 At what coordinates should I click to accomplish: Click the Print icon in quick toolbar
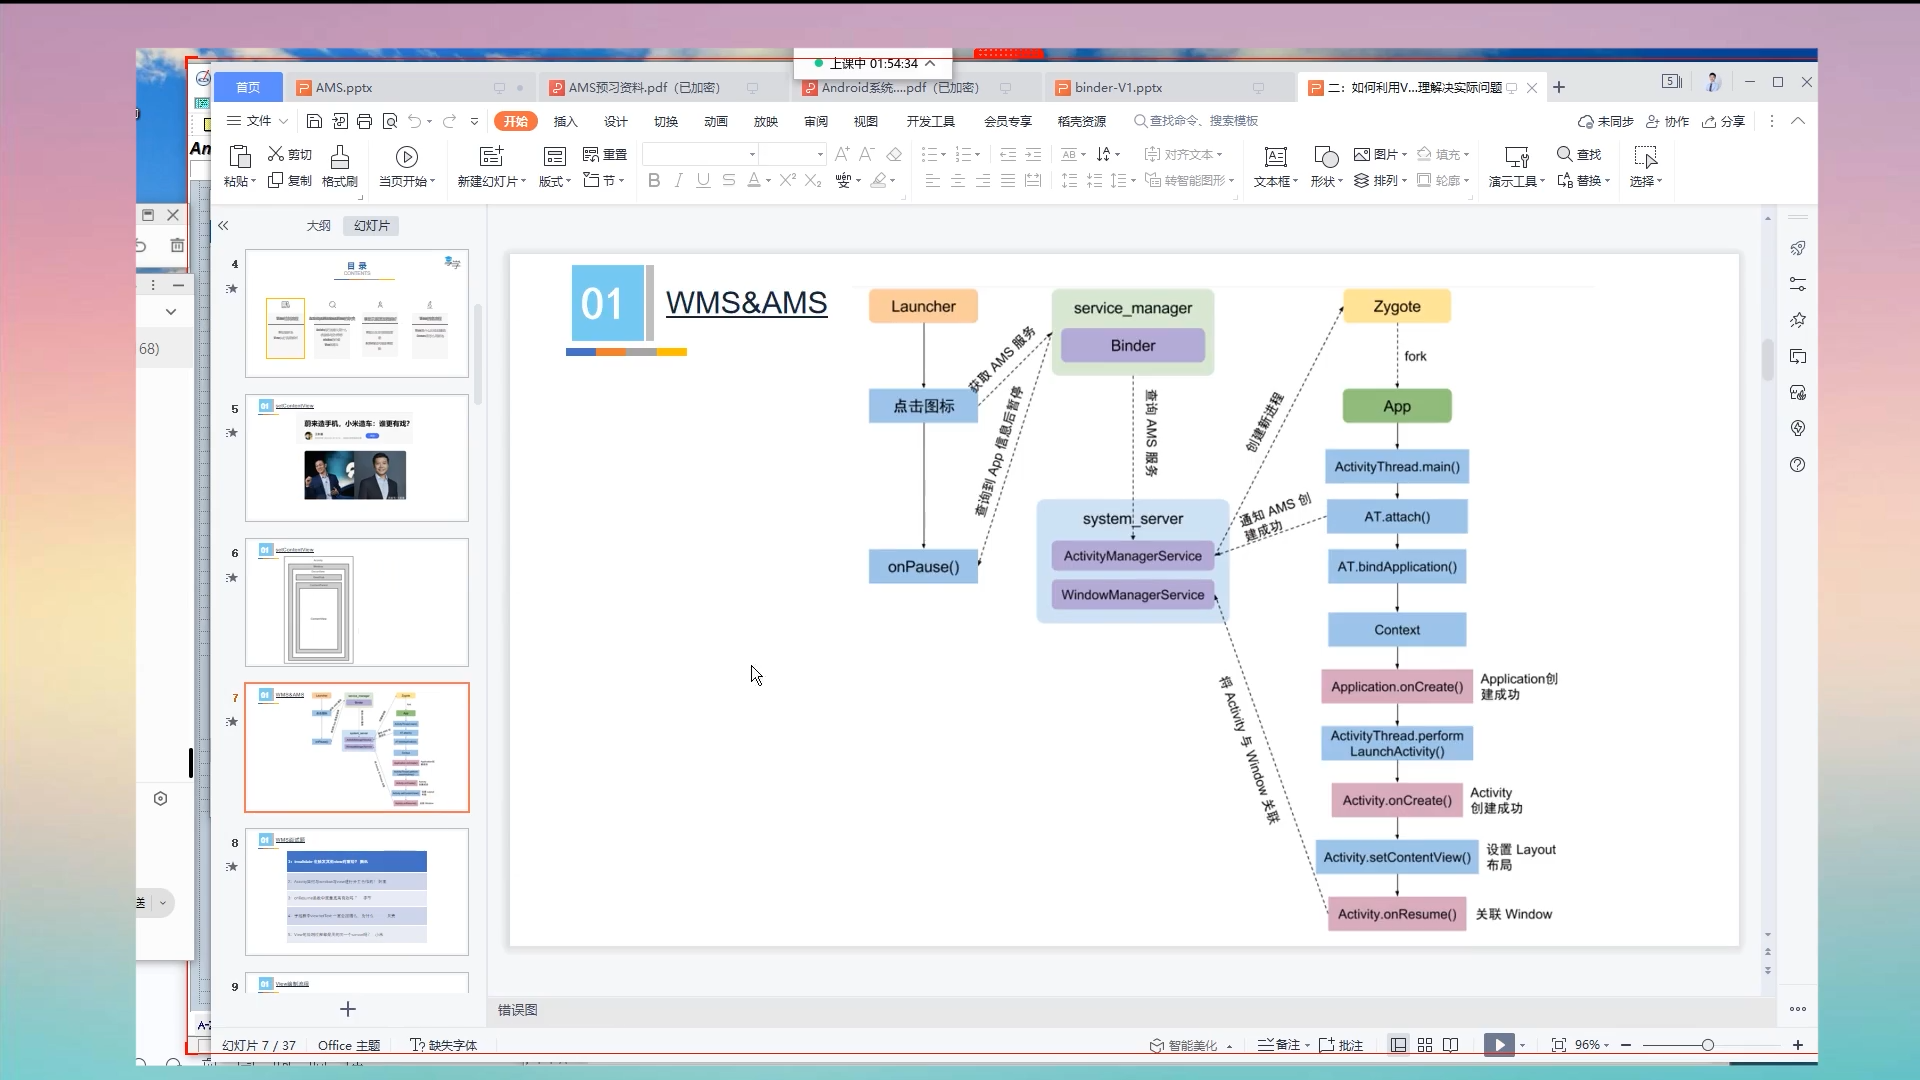point(364,121)
